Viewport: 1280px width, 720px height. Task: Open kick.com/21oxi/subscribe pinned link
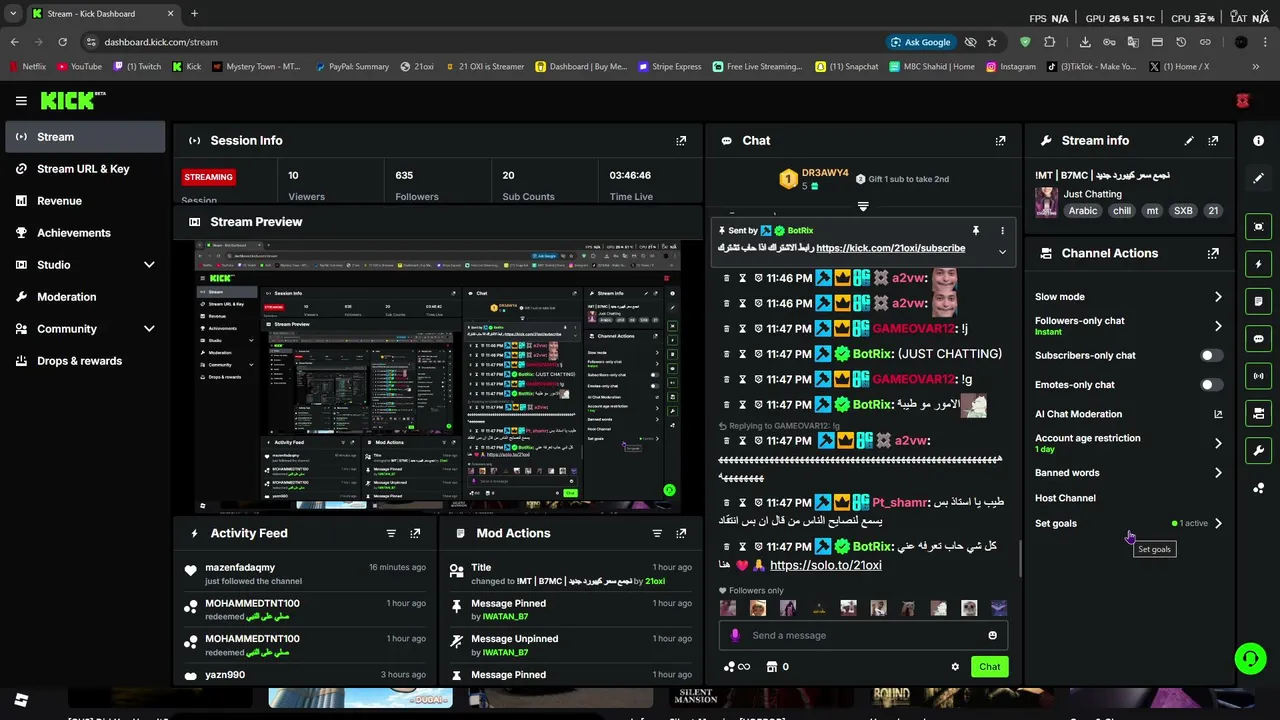click(x=890, y=249)
